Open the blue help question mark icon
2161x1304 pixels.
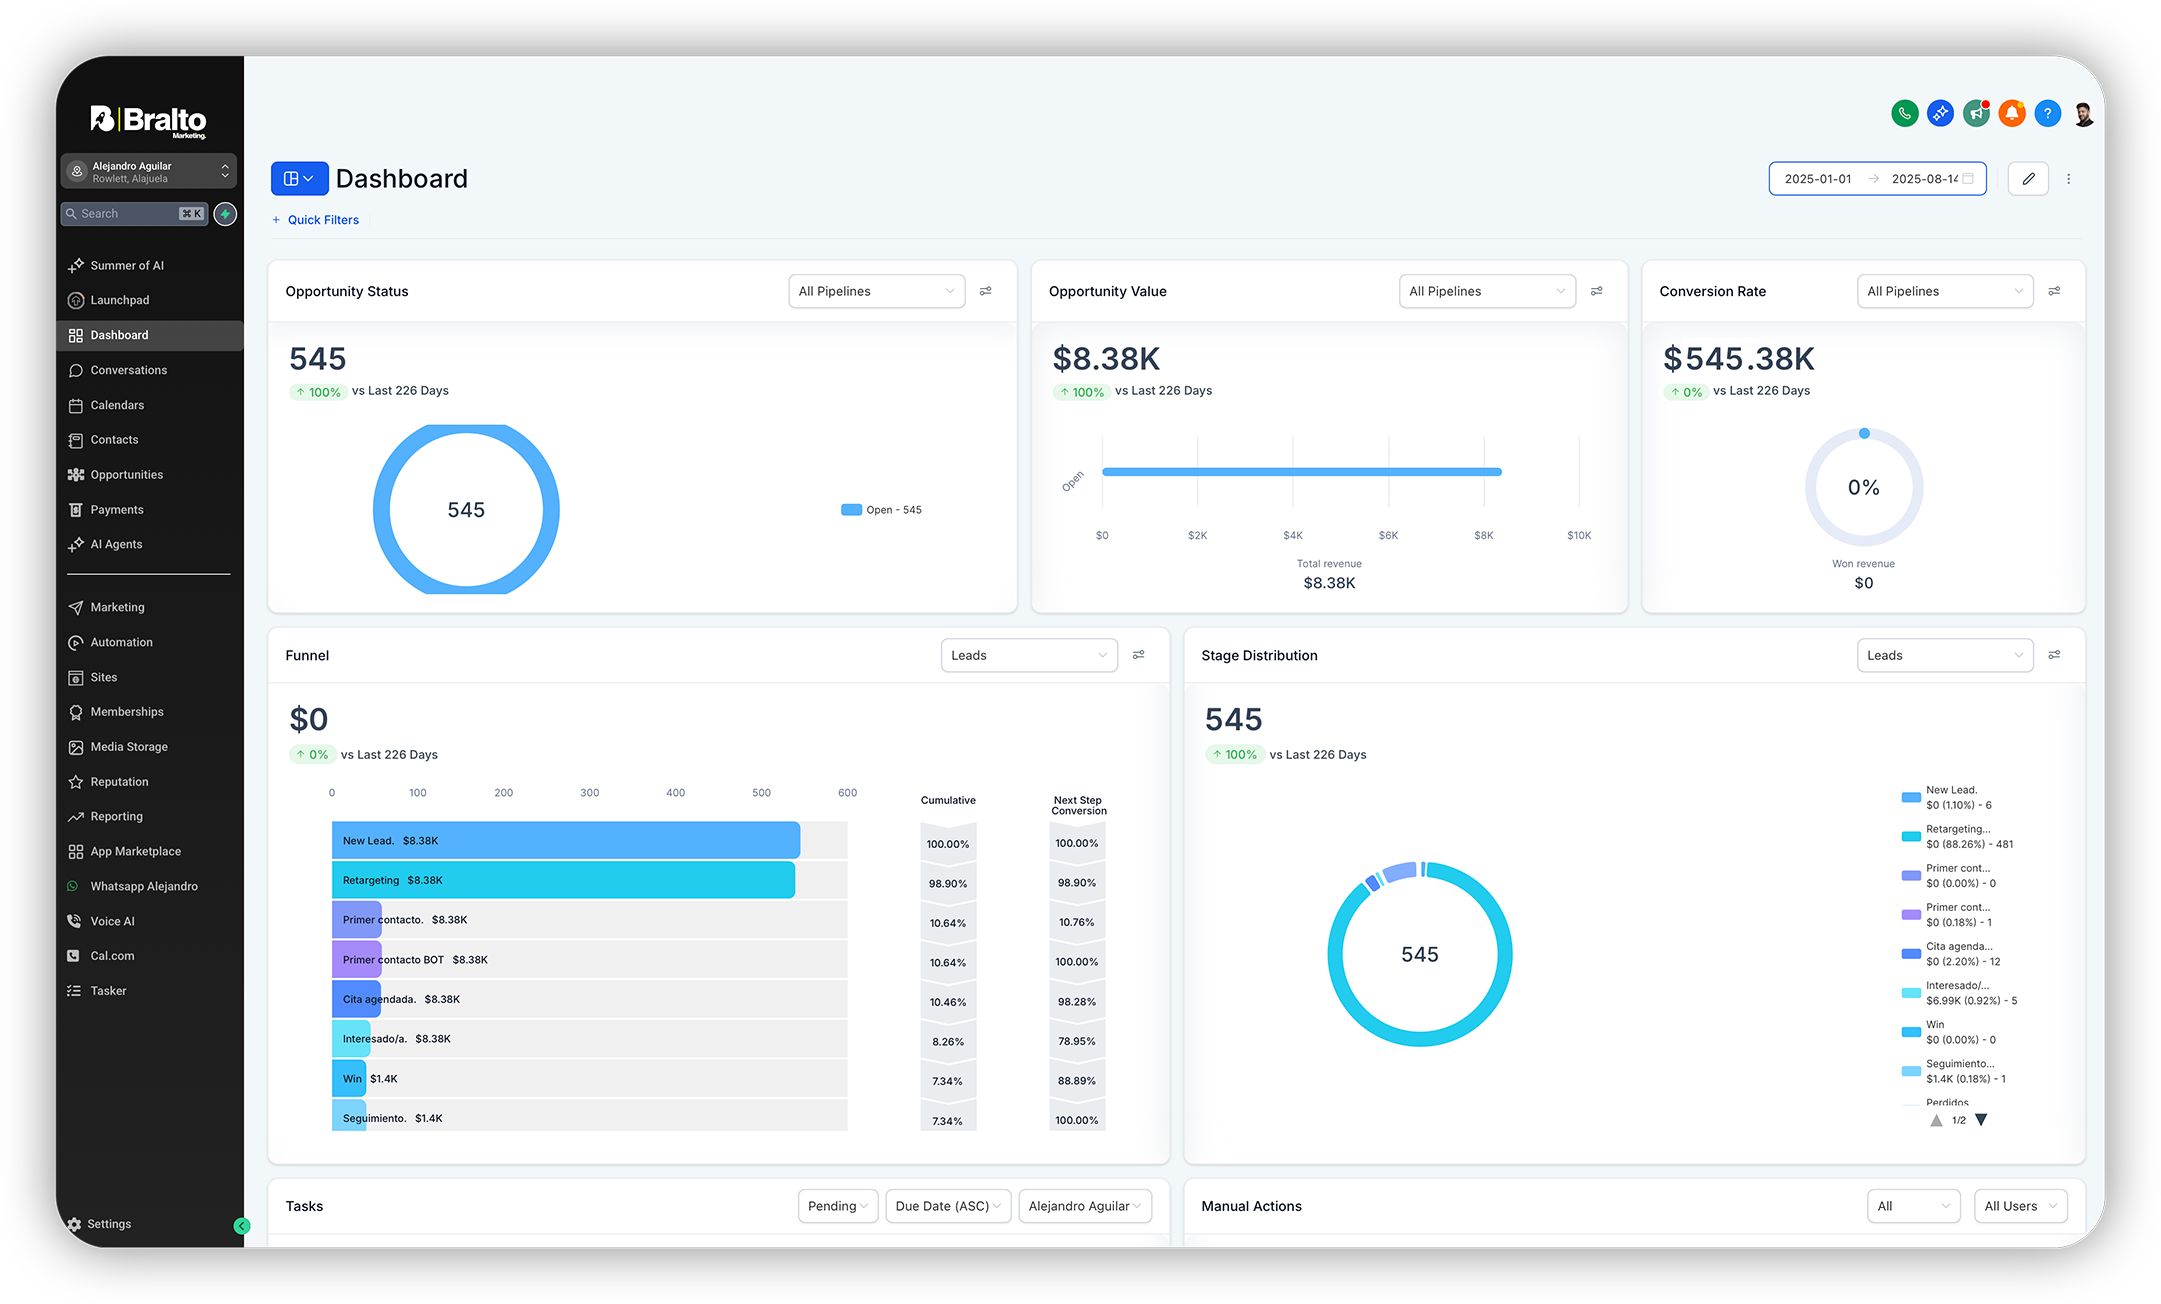[2047, 114]
